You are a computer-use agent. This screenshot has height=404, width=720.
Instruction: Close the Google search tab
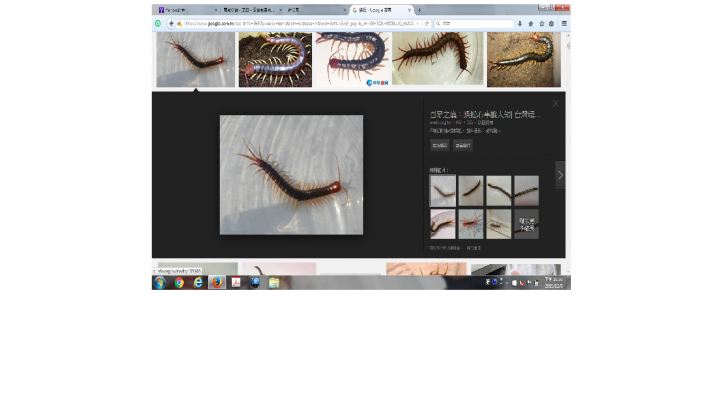pyautogui.click(x=409, y=10)
